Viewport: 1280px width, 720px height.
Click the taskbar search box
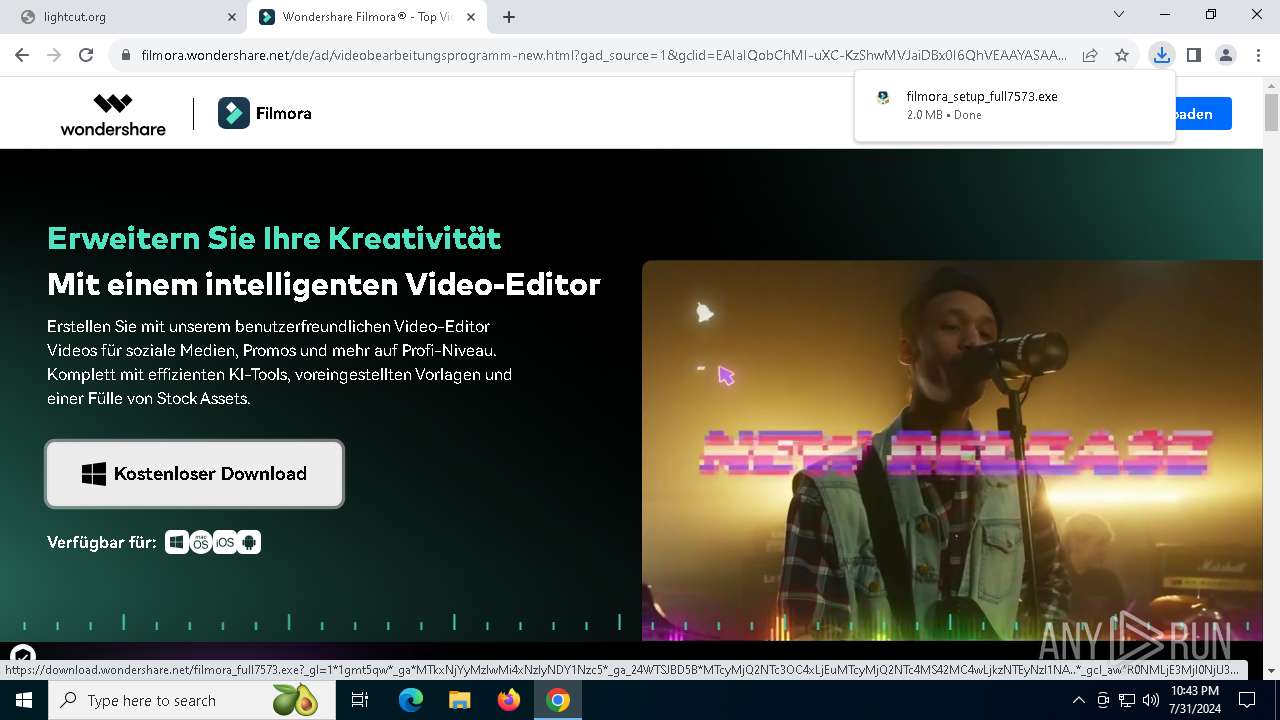[x=190, y=700]
